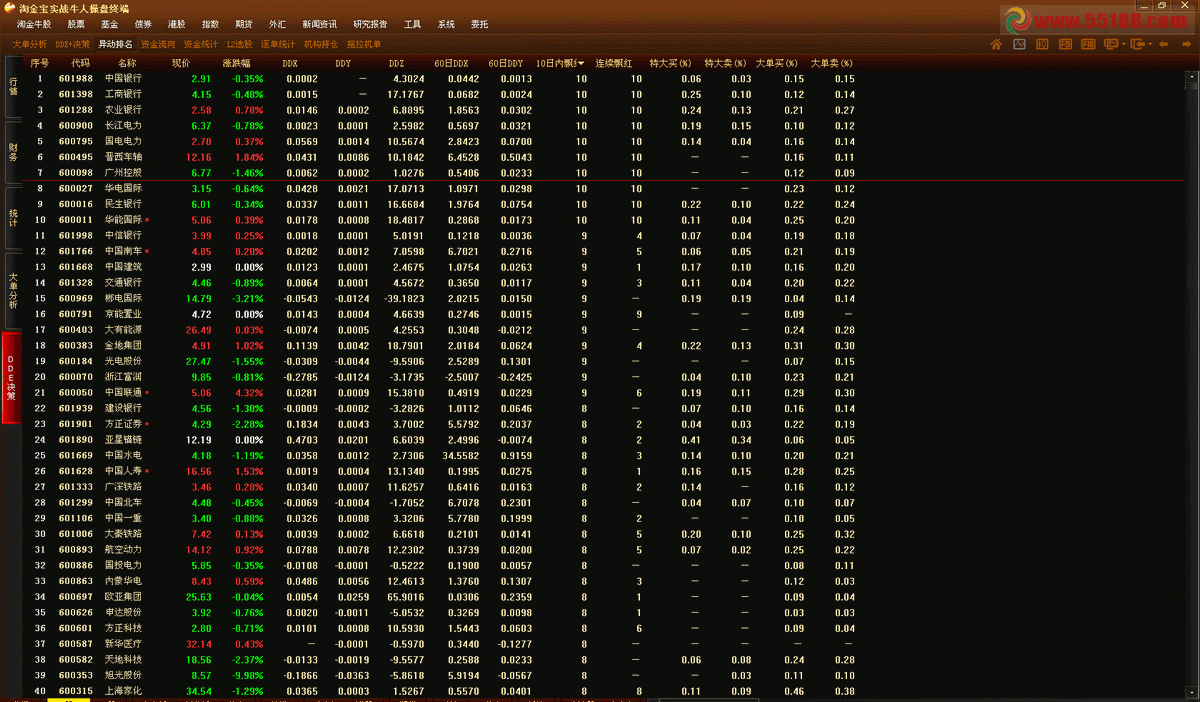This screenshot has width=1200, height=702.
Task: Sort by the 代码 column header
Action: 80,63
